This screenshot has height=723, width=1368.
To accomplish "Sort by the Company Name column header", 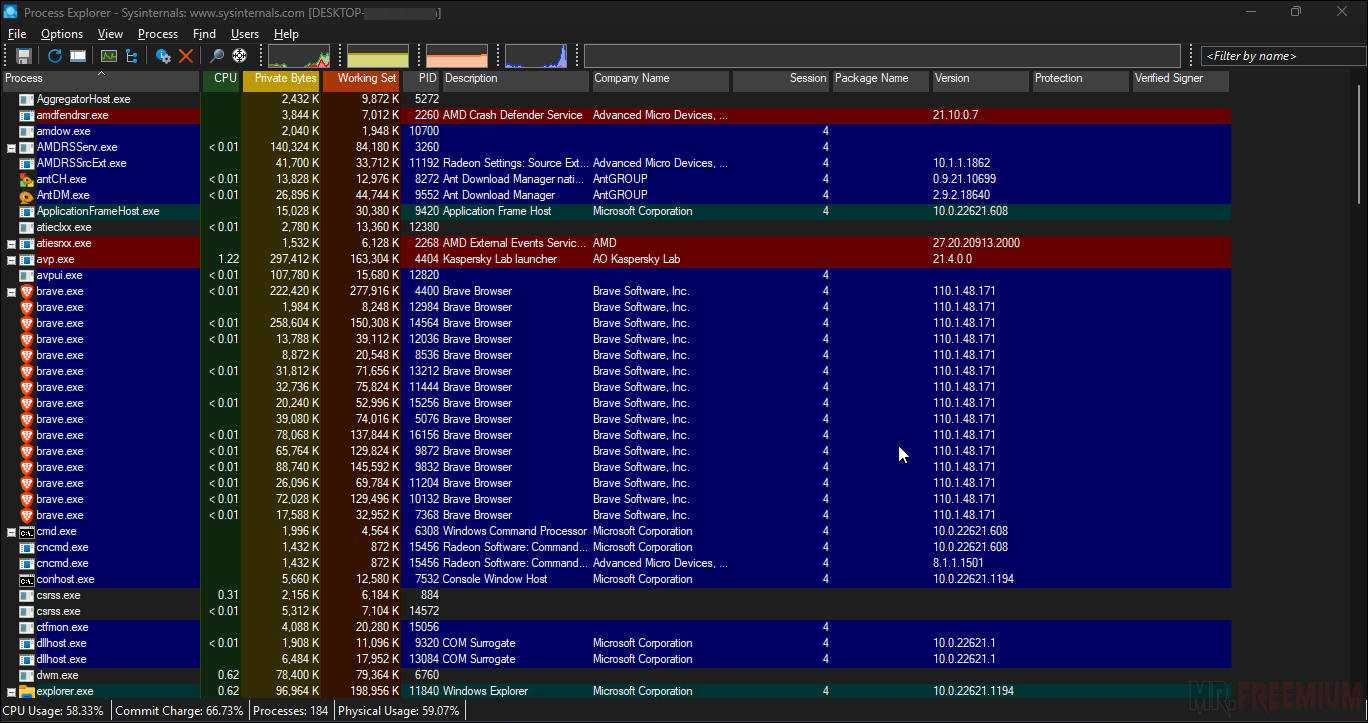I will 661,80.
